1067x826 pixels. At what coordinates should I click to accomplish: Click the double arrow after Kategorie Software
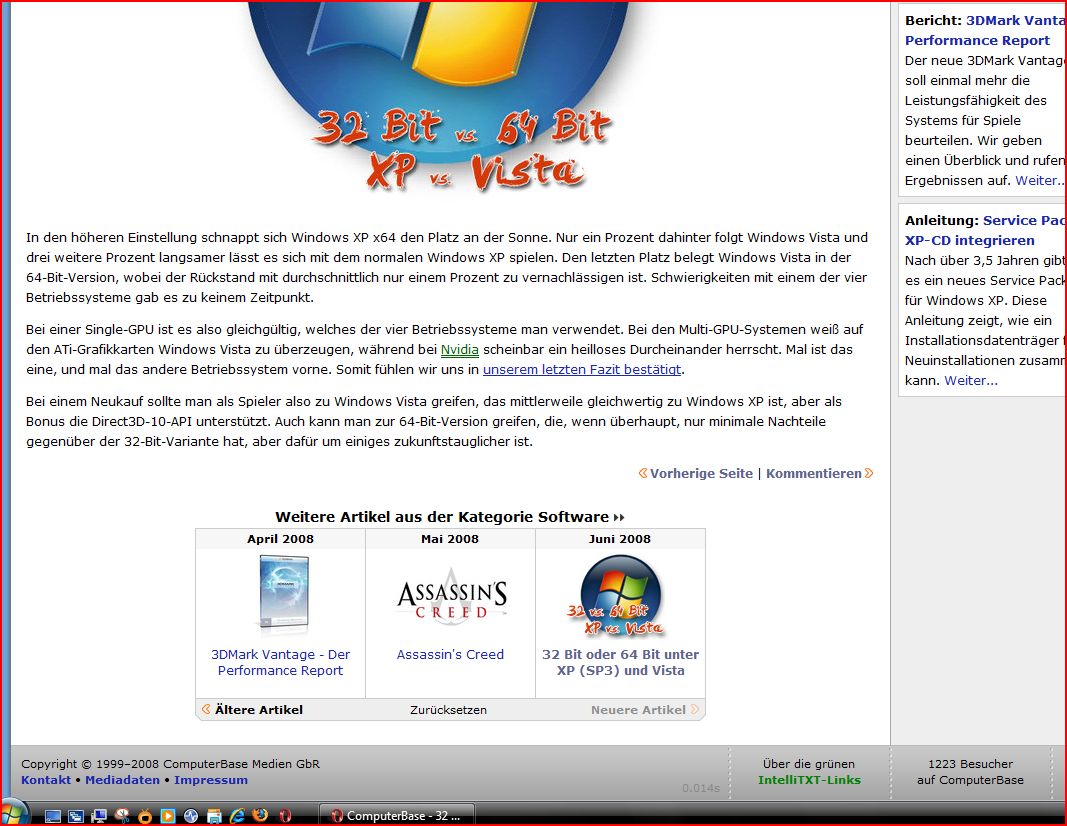point(619,518)
